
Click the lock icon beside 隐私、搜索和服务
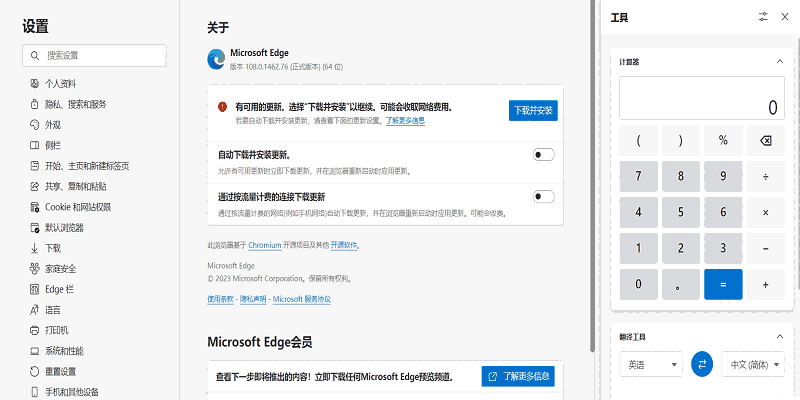[x=35, y=104]
